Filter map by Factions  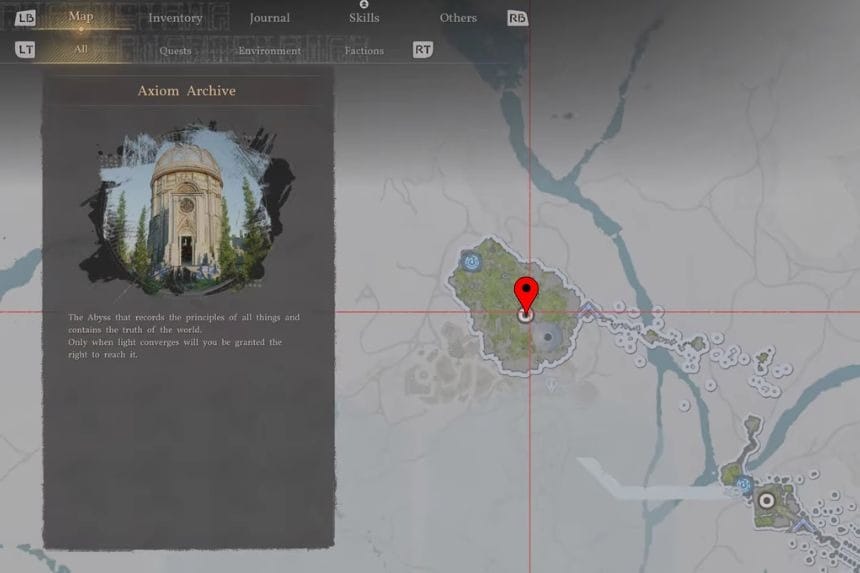[x=364, y=50]
